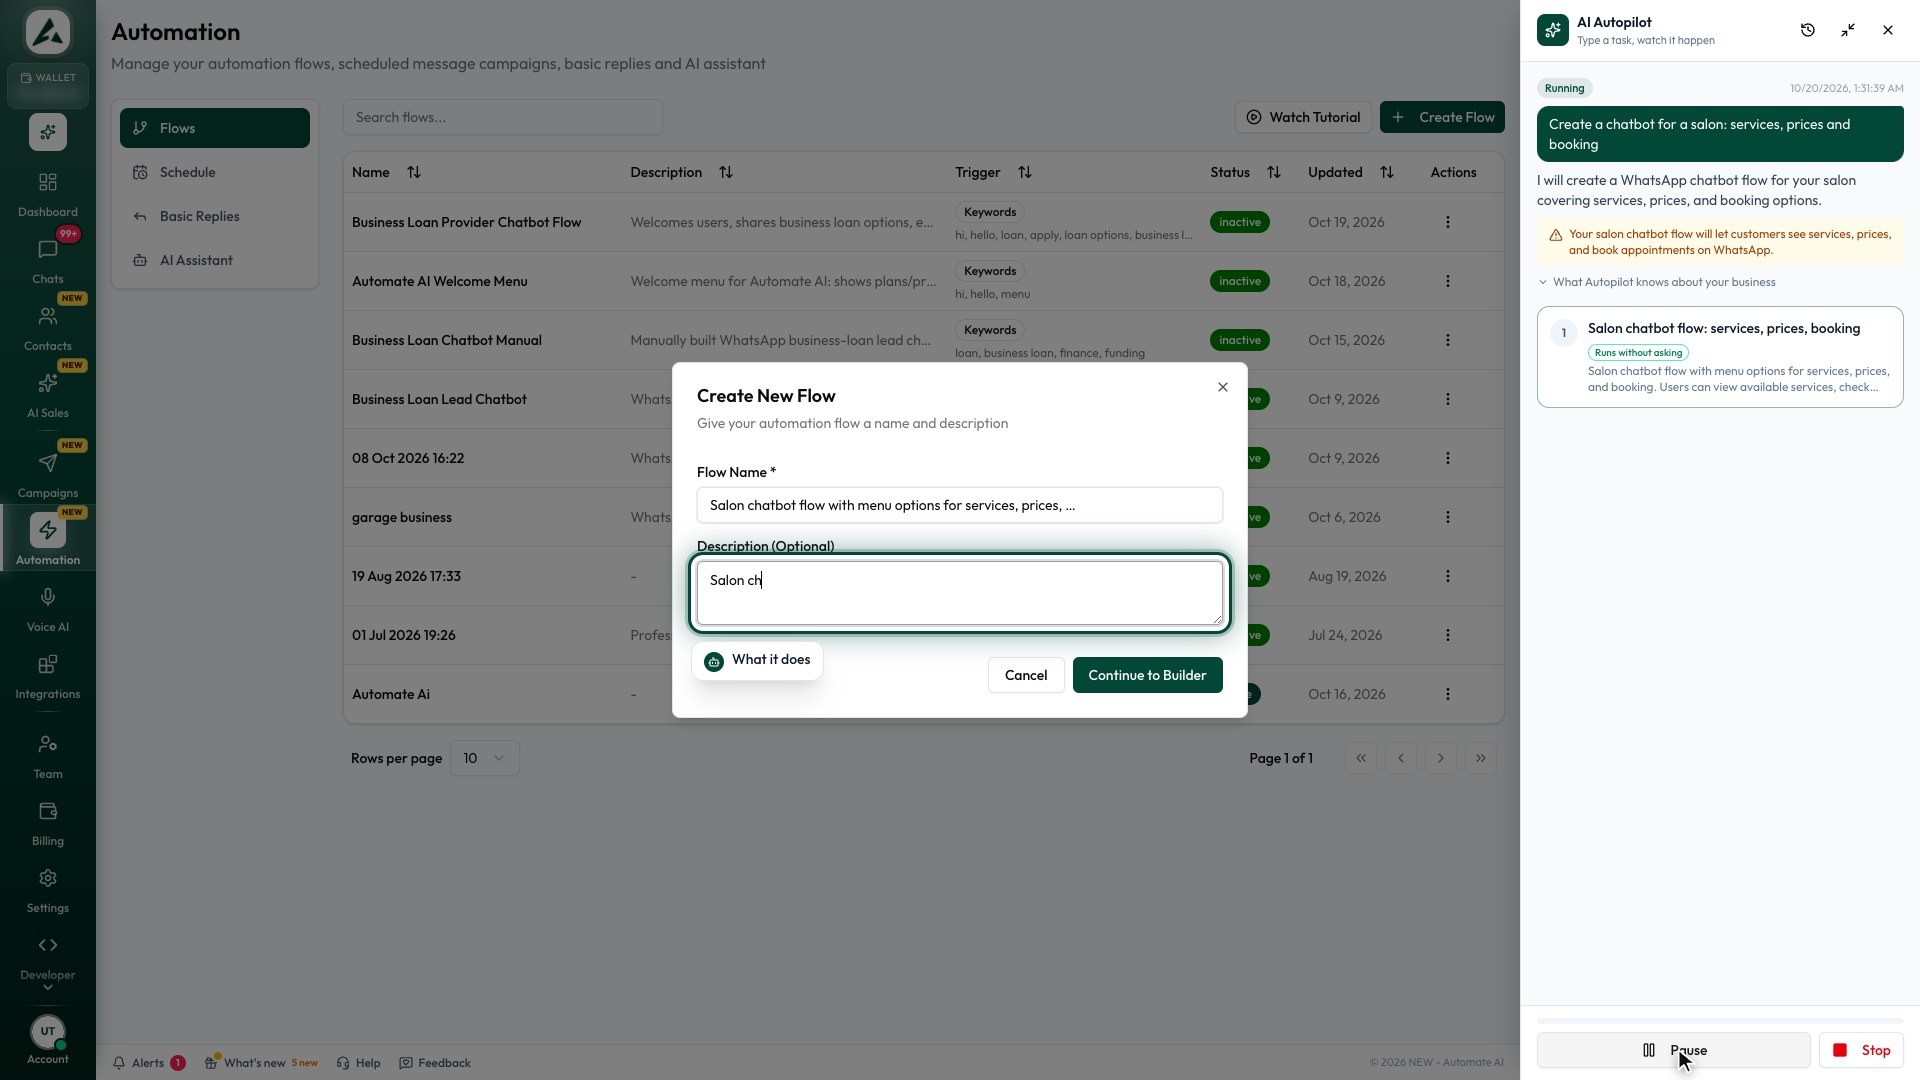
Task: Open Watch Tutorial video
Action: point(1303,117)
